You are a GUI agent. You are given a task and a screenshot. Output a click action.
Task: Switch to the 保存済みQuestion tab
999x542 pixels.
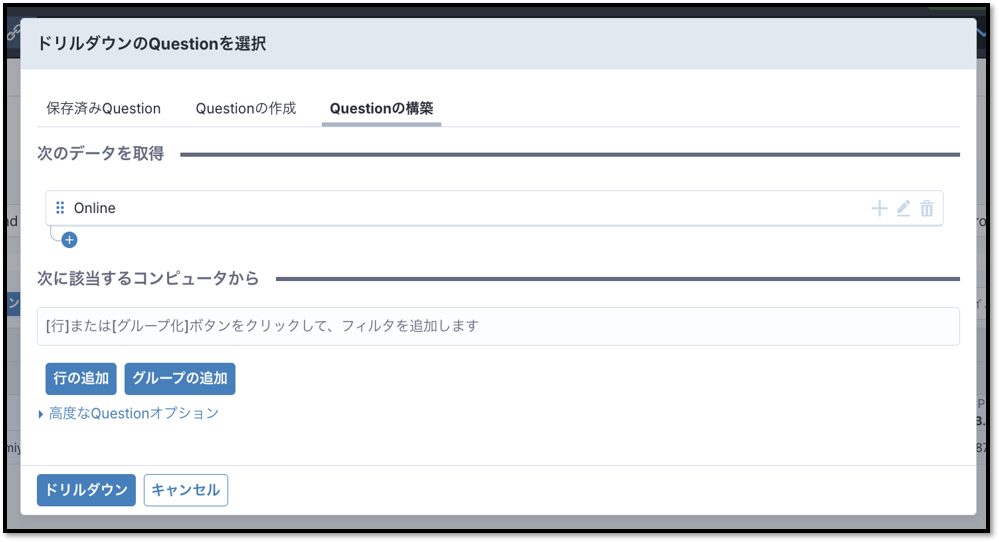point(103,108)
